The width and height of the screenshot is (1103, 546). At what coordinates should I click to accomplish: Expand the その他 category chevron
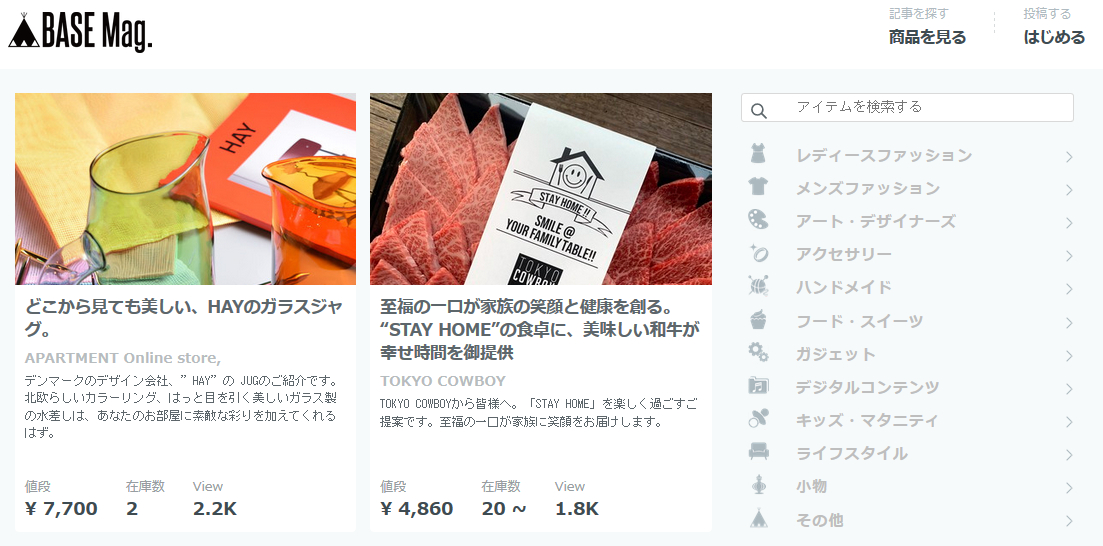coord(1069,521)
